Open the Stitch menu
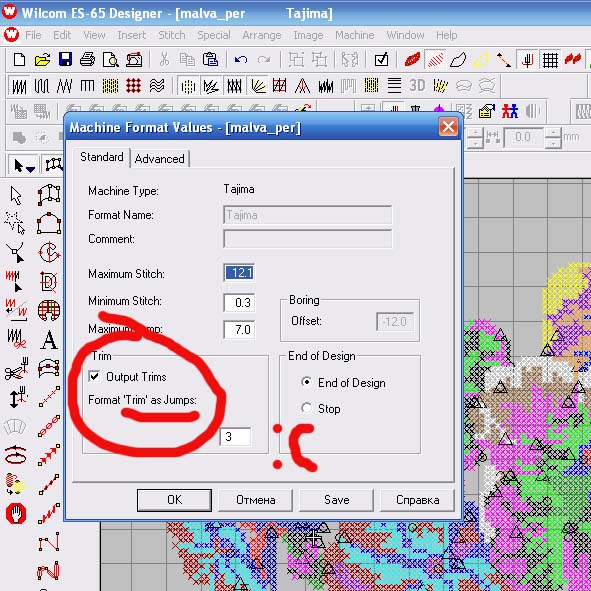 pyautogui.click(x=171, y=35)
